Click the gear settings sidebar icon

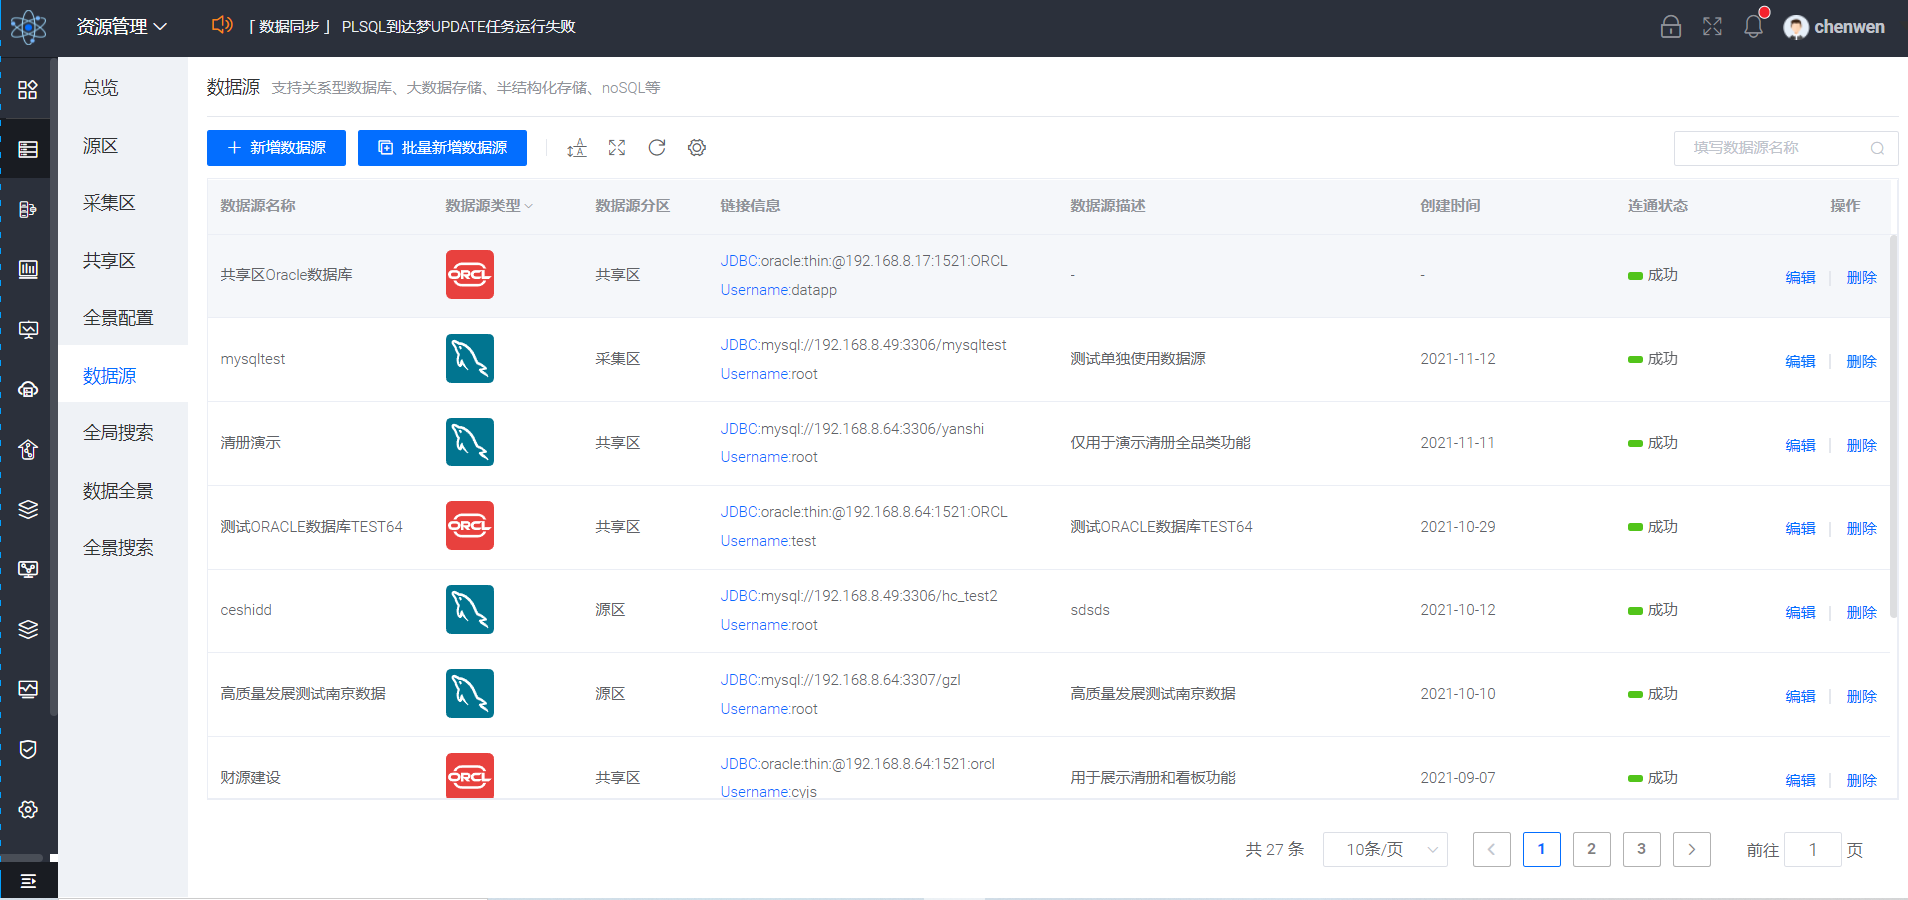click(28, 809)
